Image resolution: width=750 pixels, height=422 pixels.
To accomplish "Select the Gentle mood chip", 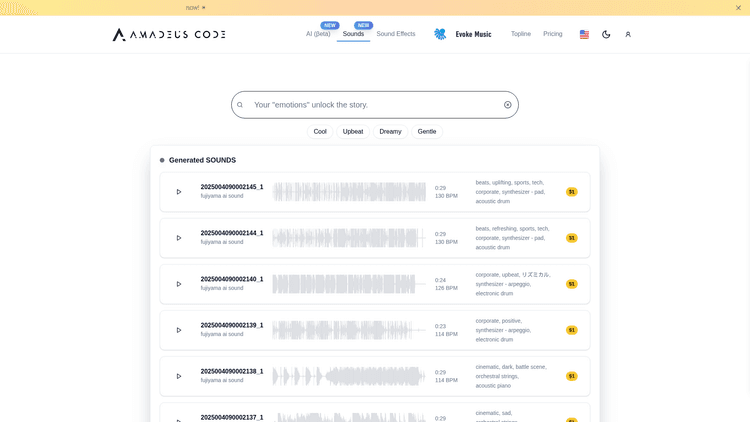I will (427, 132).
